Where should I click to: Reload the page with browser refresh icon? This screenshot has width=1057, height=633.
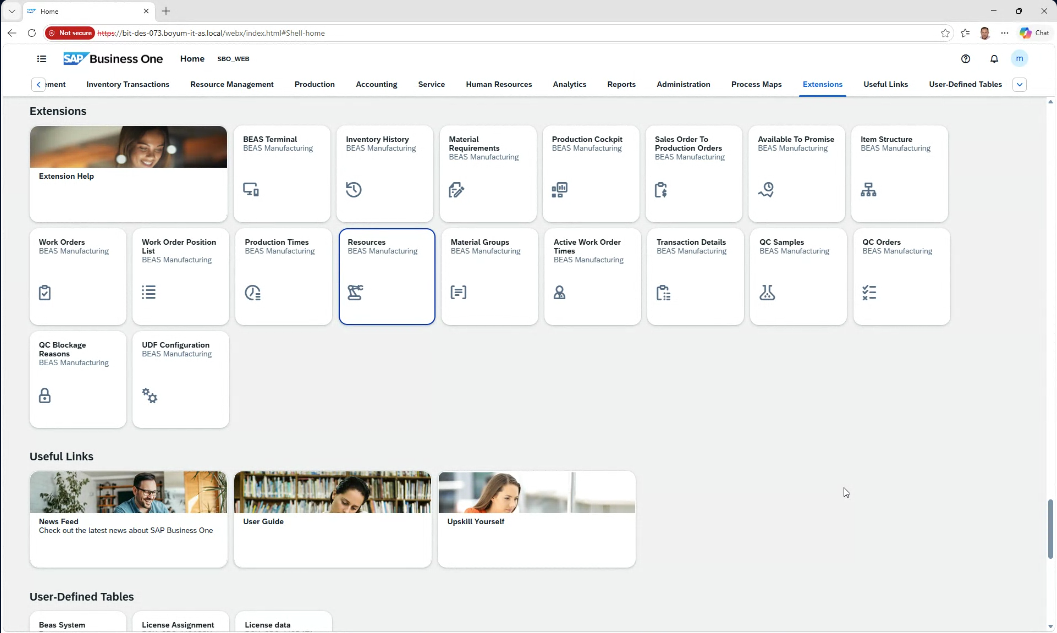coord(32,33)
